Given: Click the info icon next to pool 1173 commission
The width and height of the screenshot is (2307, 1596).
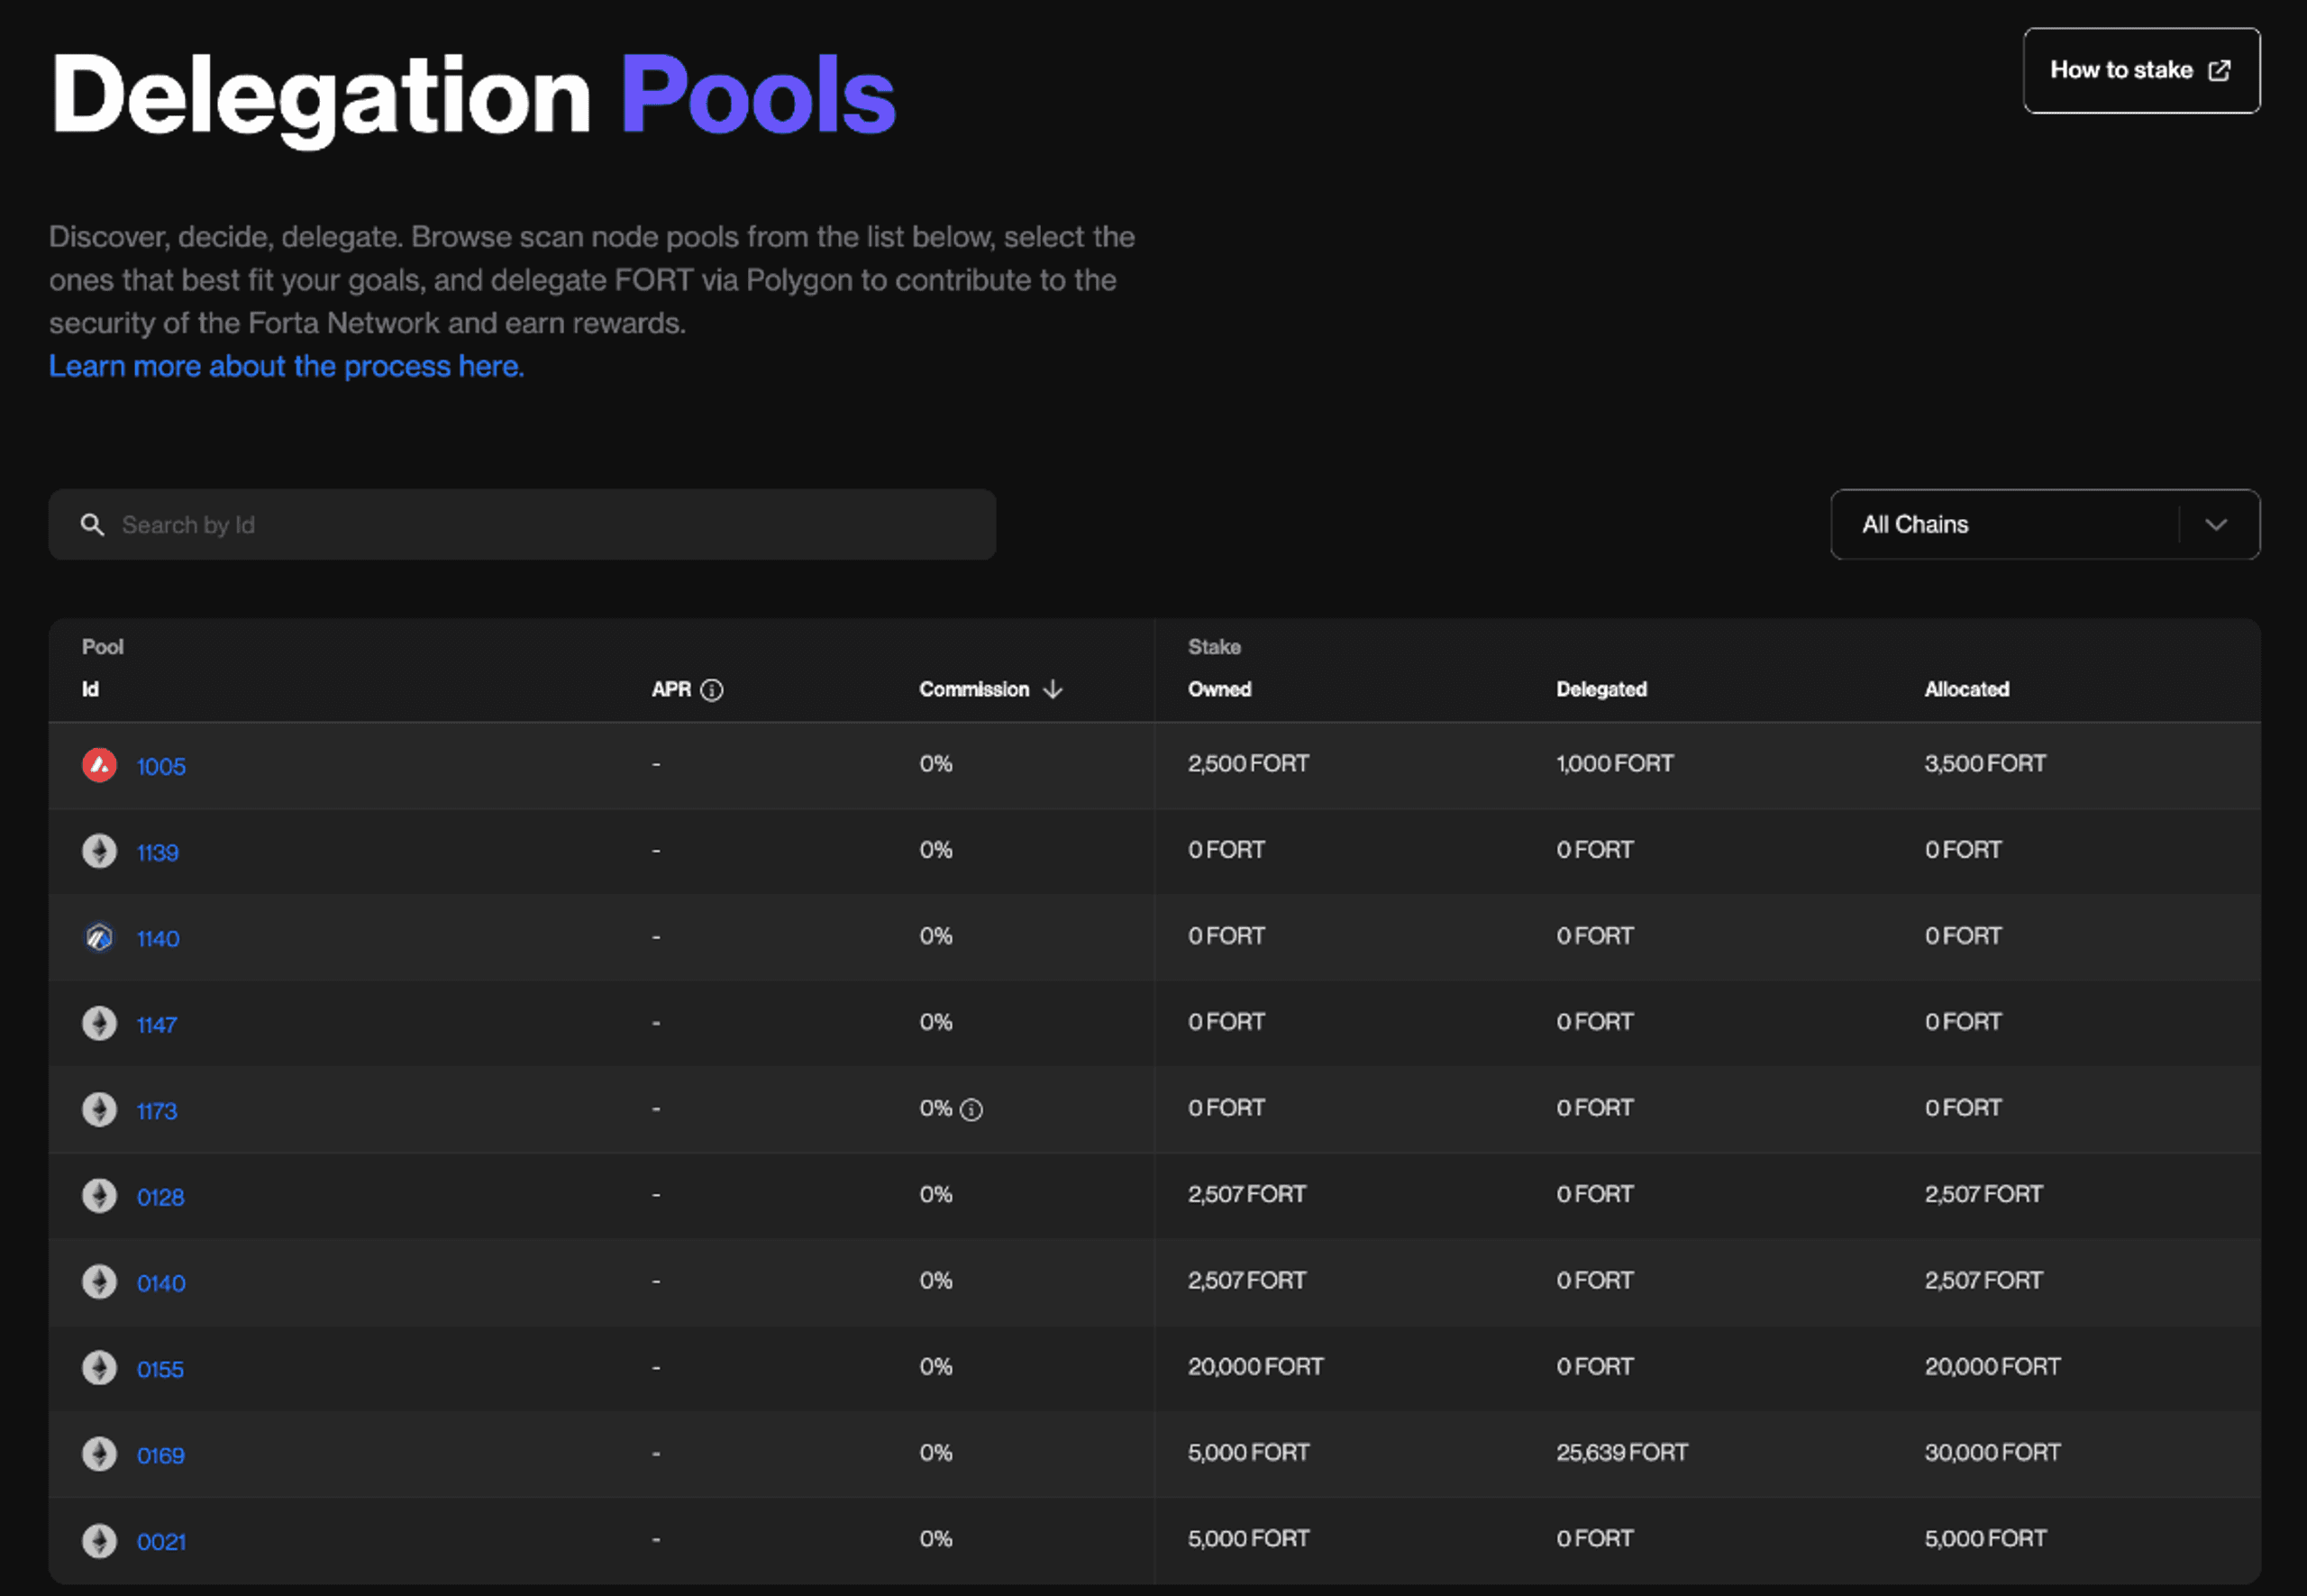Looking at the screenshot, I should pos(971,1109).
